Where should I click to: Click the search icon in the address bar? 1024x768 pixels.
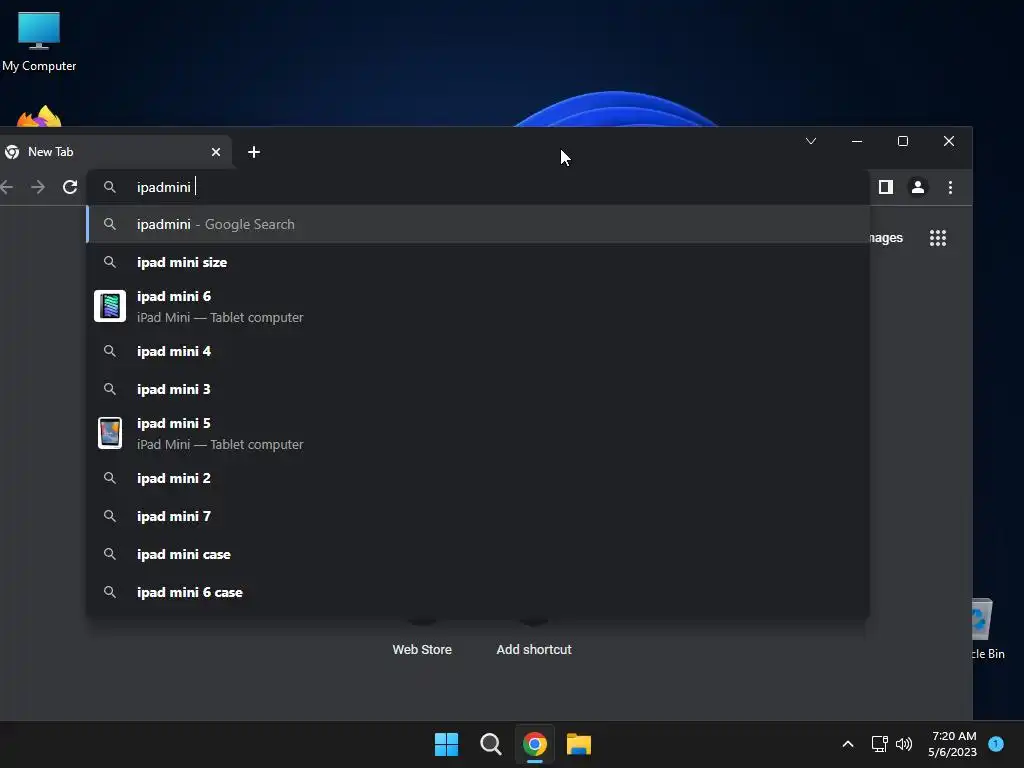[x=110, y=187]
